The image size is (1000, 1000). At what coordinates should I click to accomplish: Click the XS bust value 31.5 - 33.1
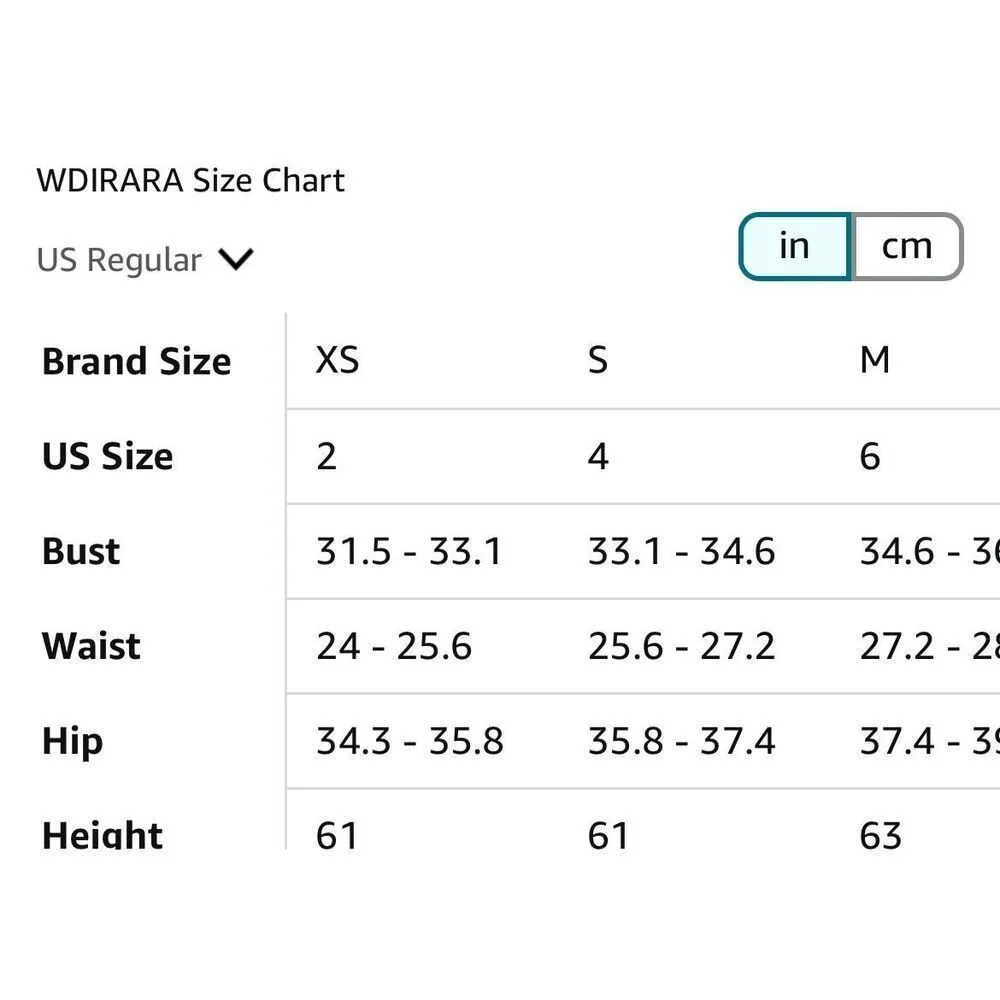[x=409, y=551]
